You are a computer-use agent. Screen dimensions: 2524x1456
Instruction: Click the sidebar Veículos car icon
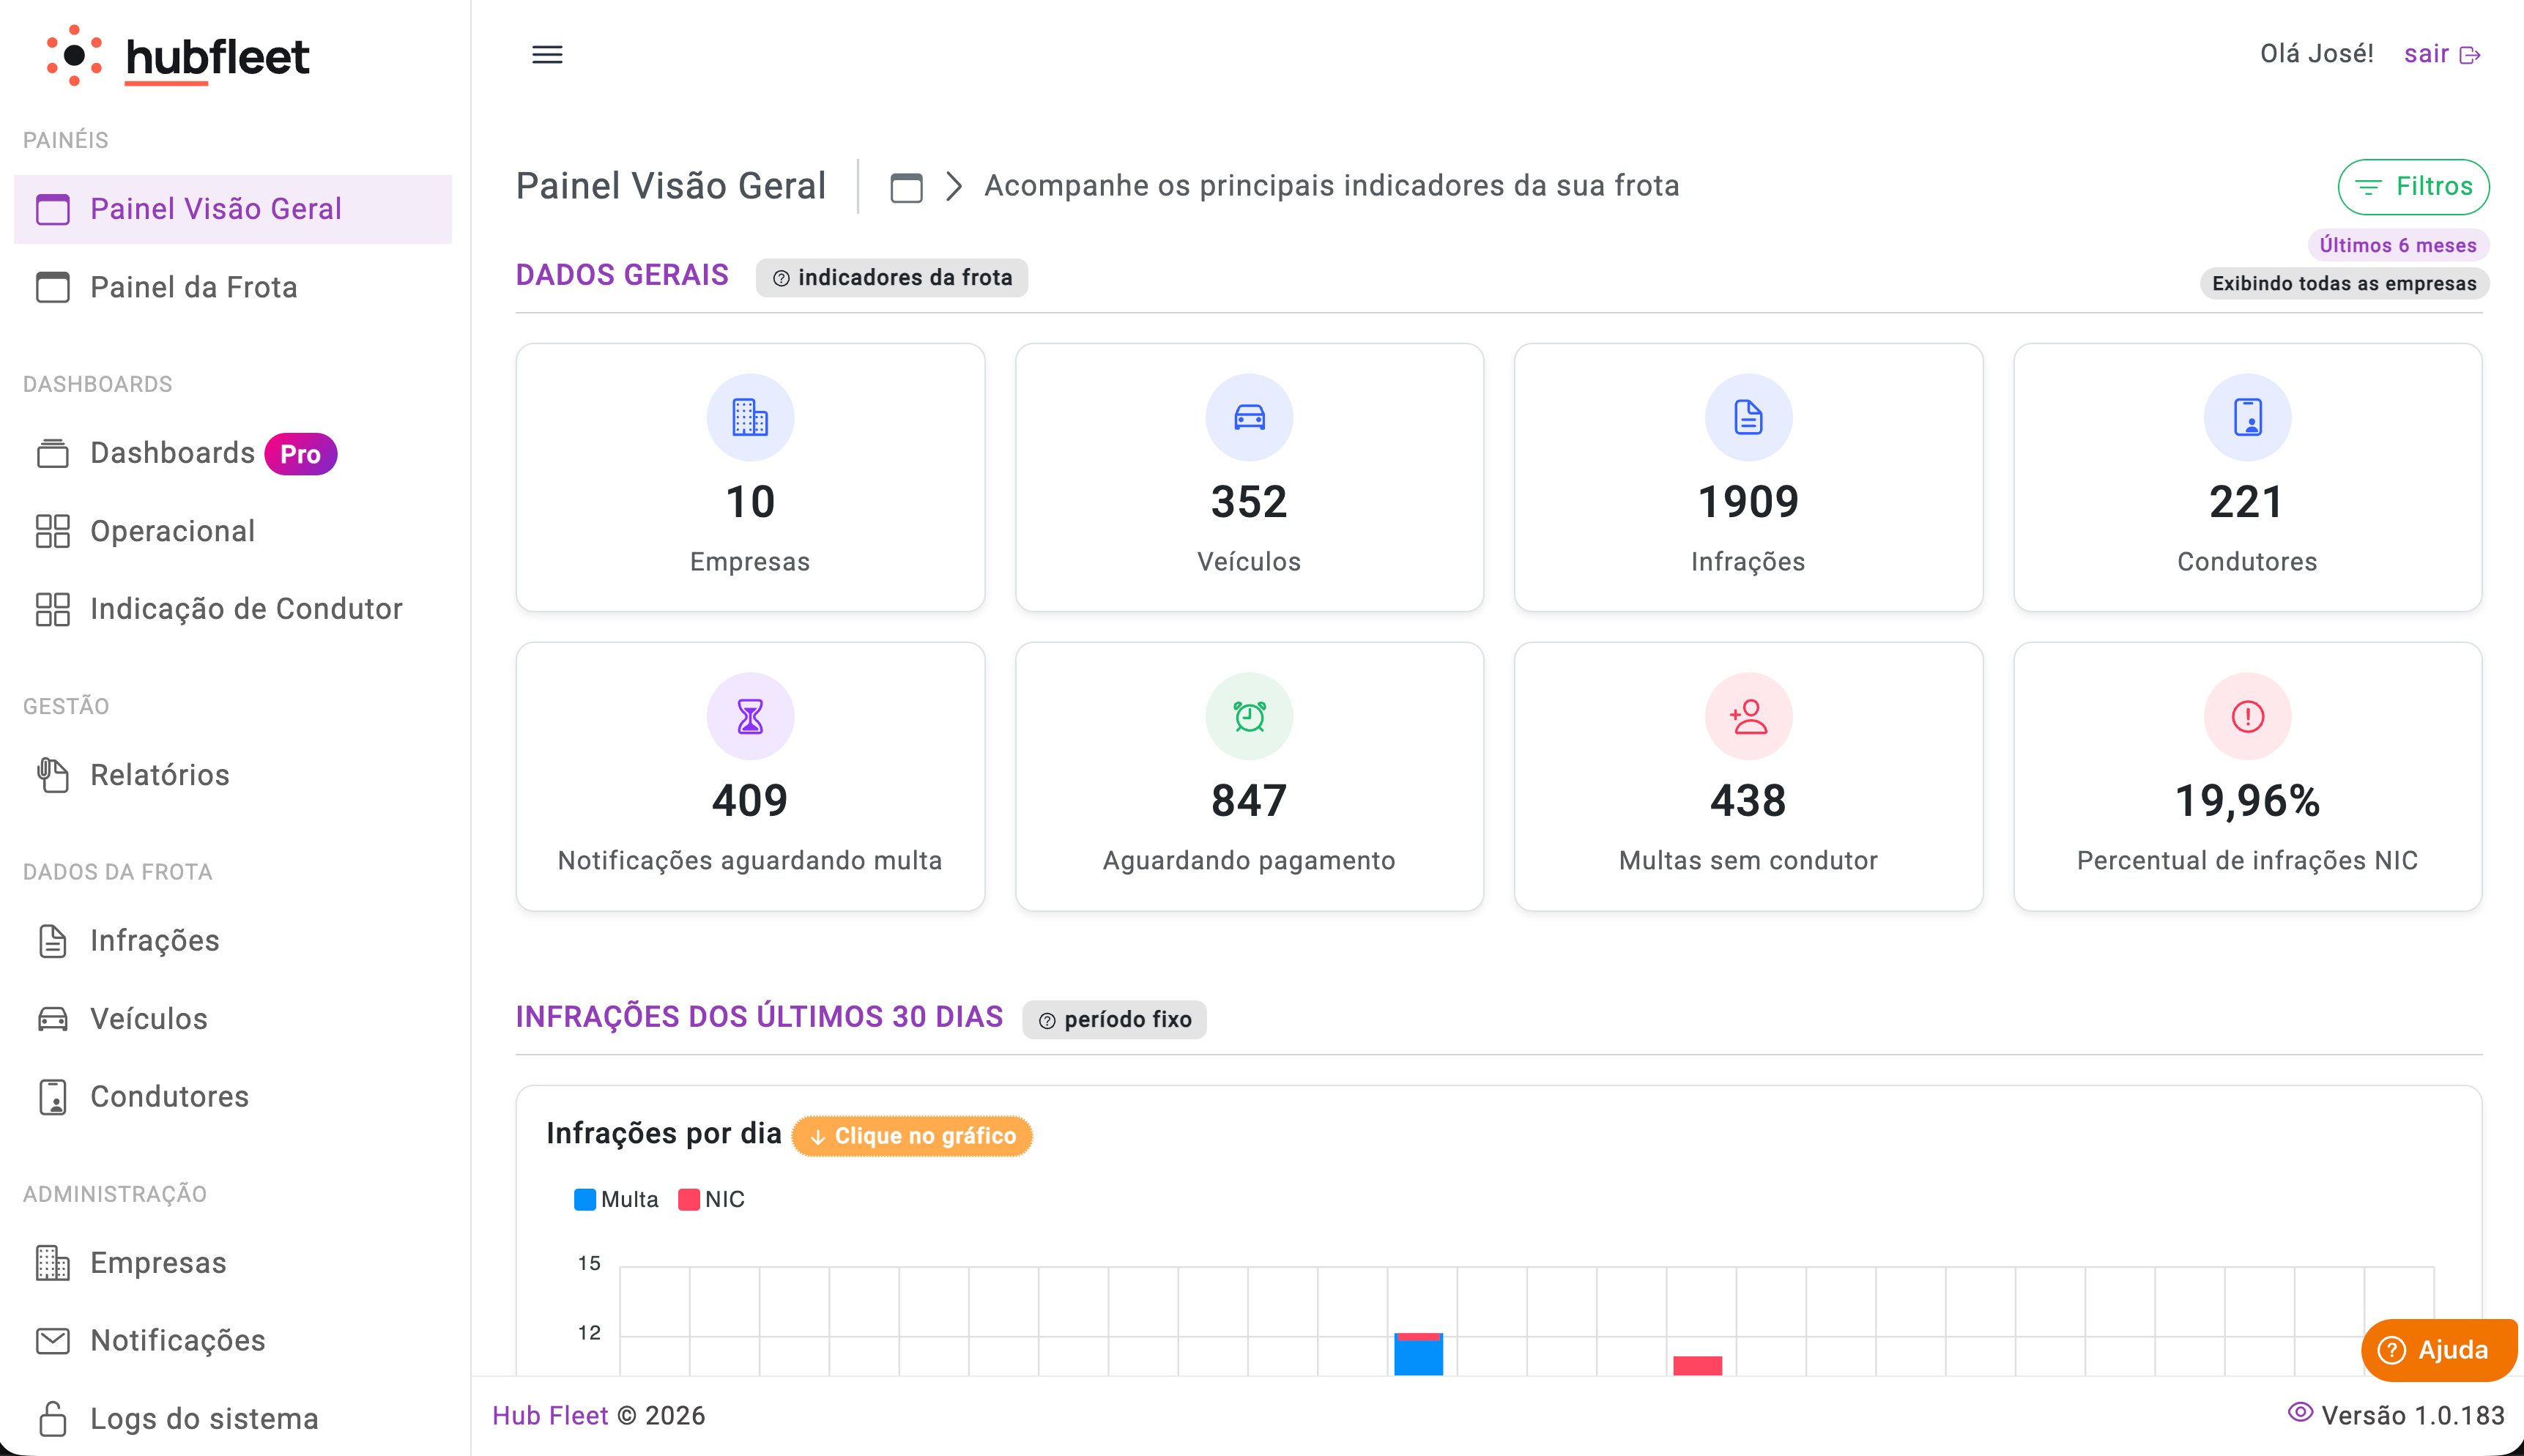[53, 1019]
